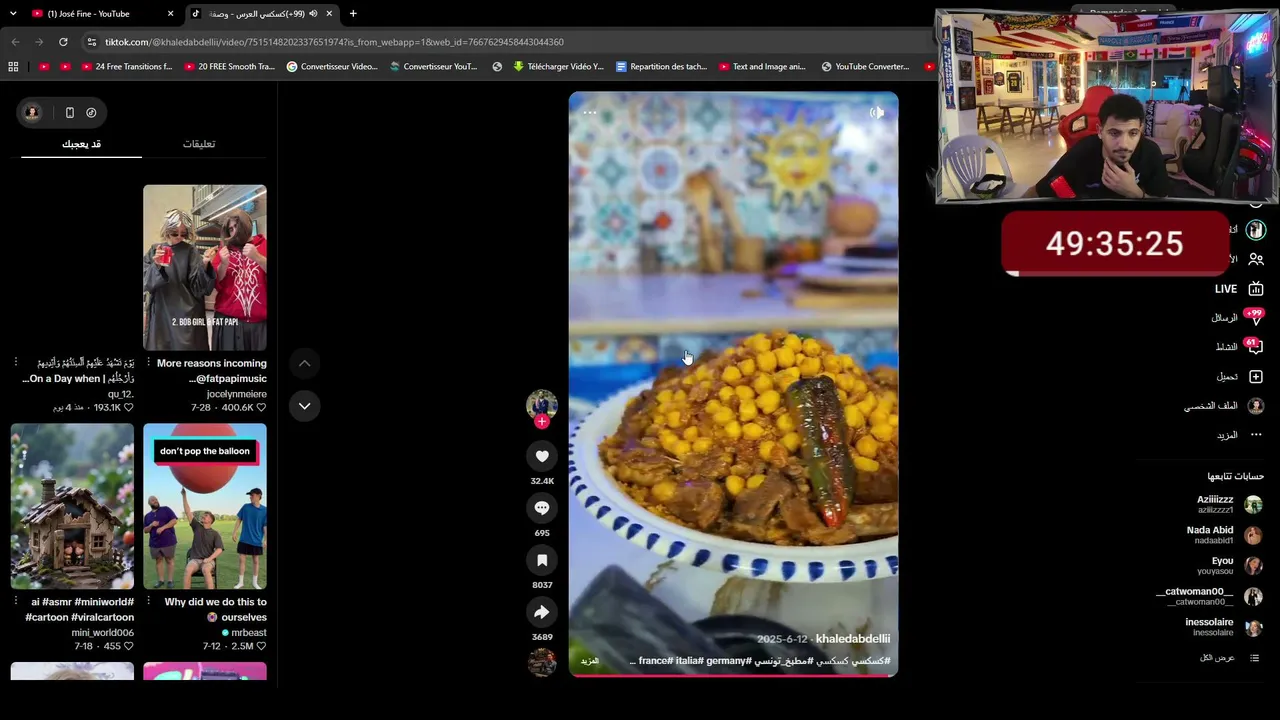This screenshot has height=720, width=1280.
Task: Open the creator's avatar beside the video
Action: tap(542, 405)
